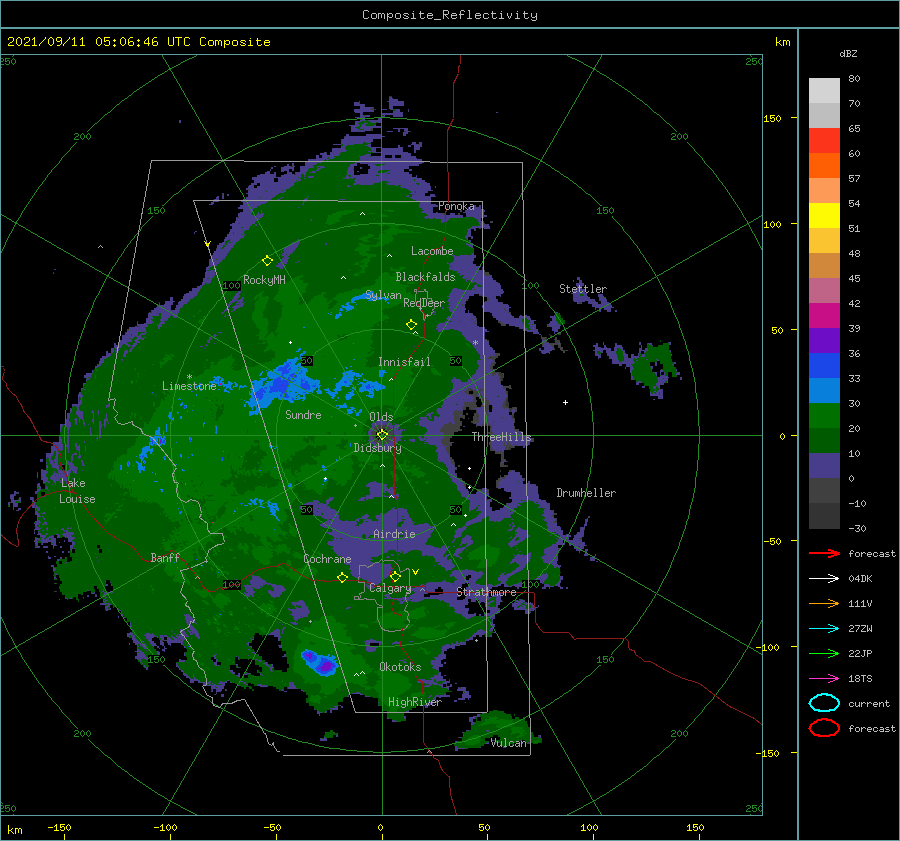Click the Strathmore label

pos(486,592)
